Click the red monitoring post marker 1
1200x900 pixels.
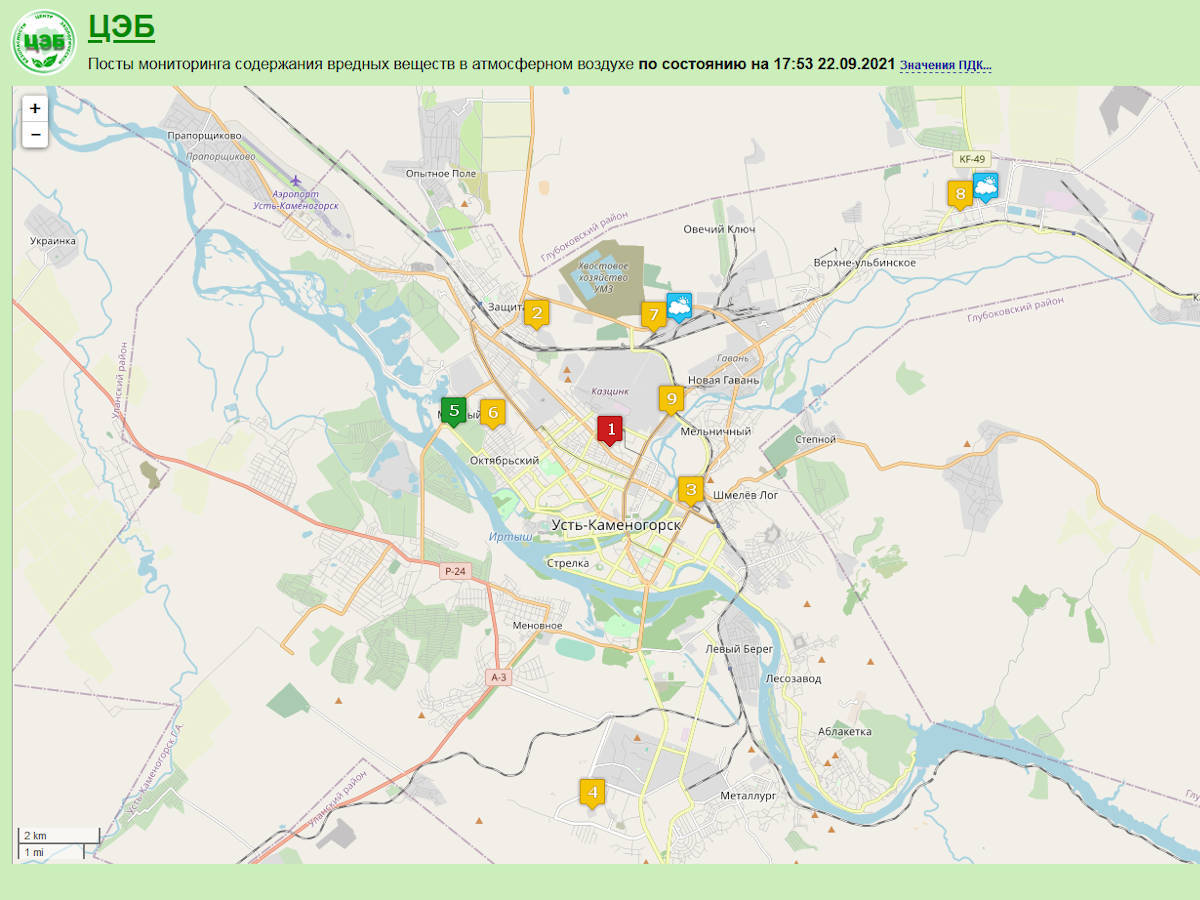pyautogui.click(x=610, y=429)
